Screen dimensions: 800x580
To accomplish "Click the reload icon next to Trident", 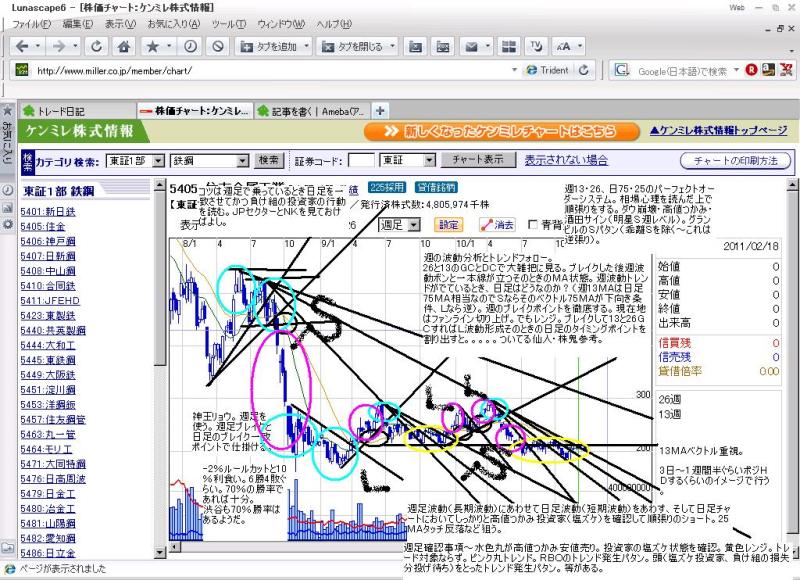I will click(584, 70).
